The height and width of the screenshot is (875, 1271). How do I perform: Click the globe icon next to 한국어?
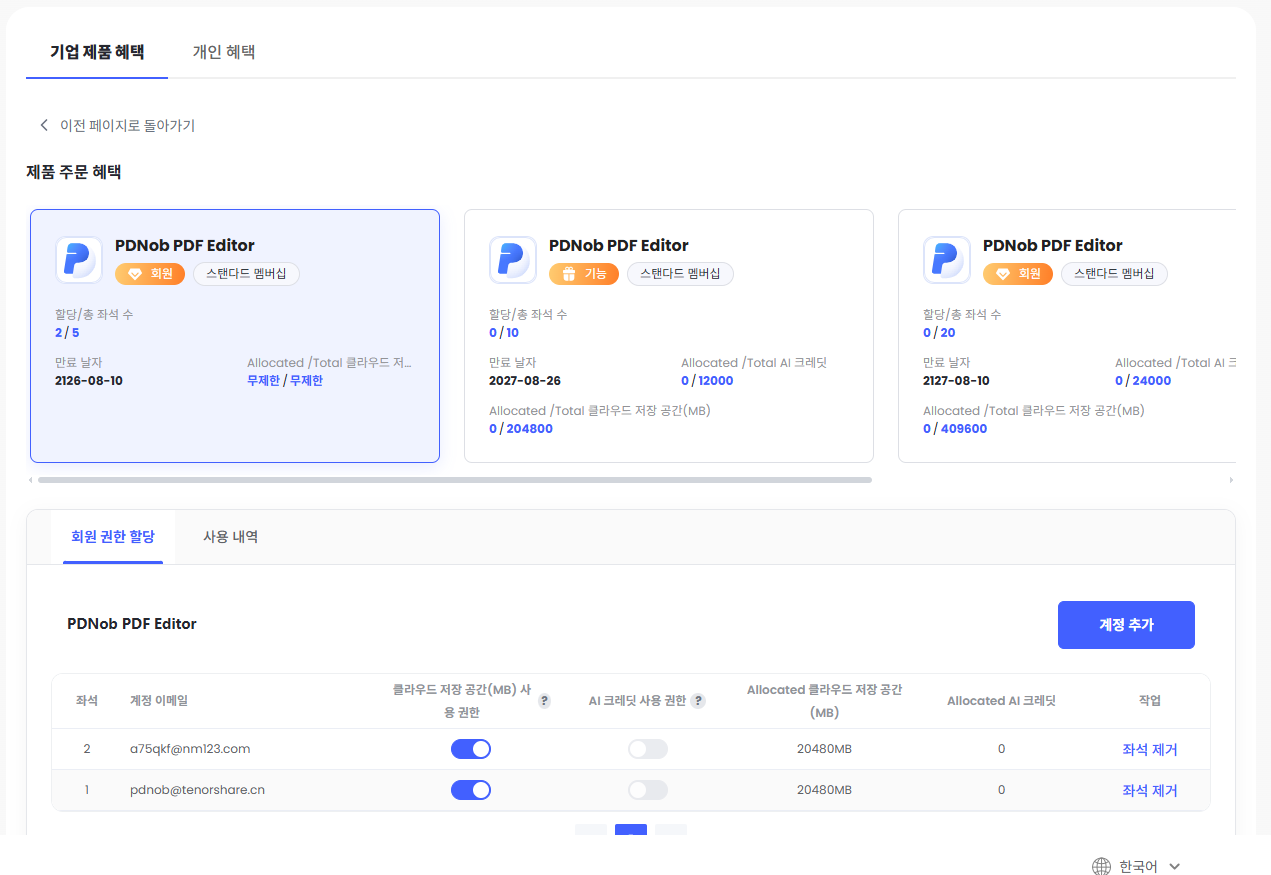pyautogui.click(x=1101, y=866)
